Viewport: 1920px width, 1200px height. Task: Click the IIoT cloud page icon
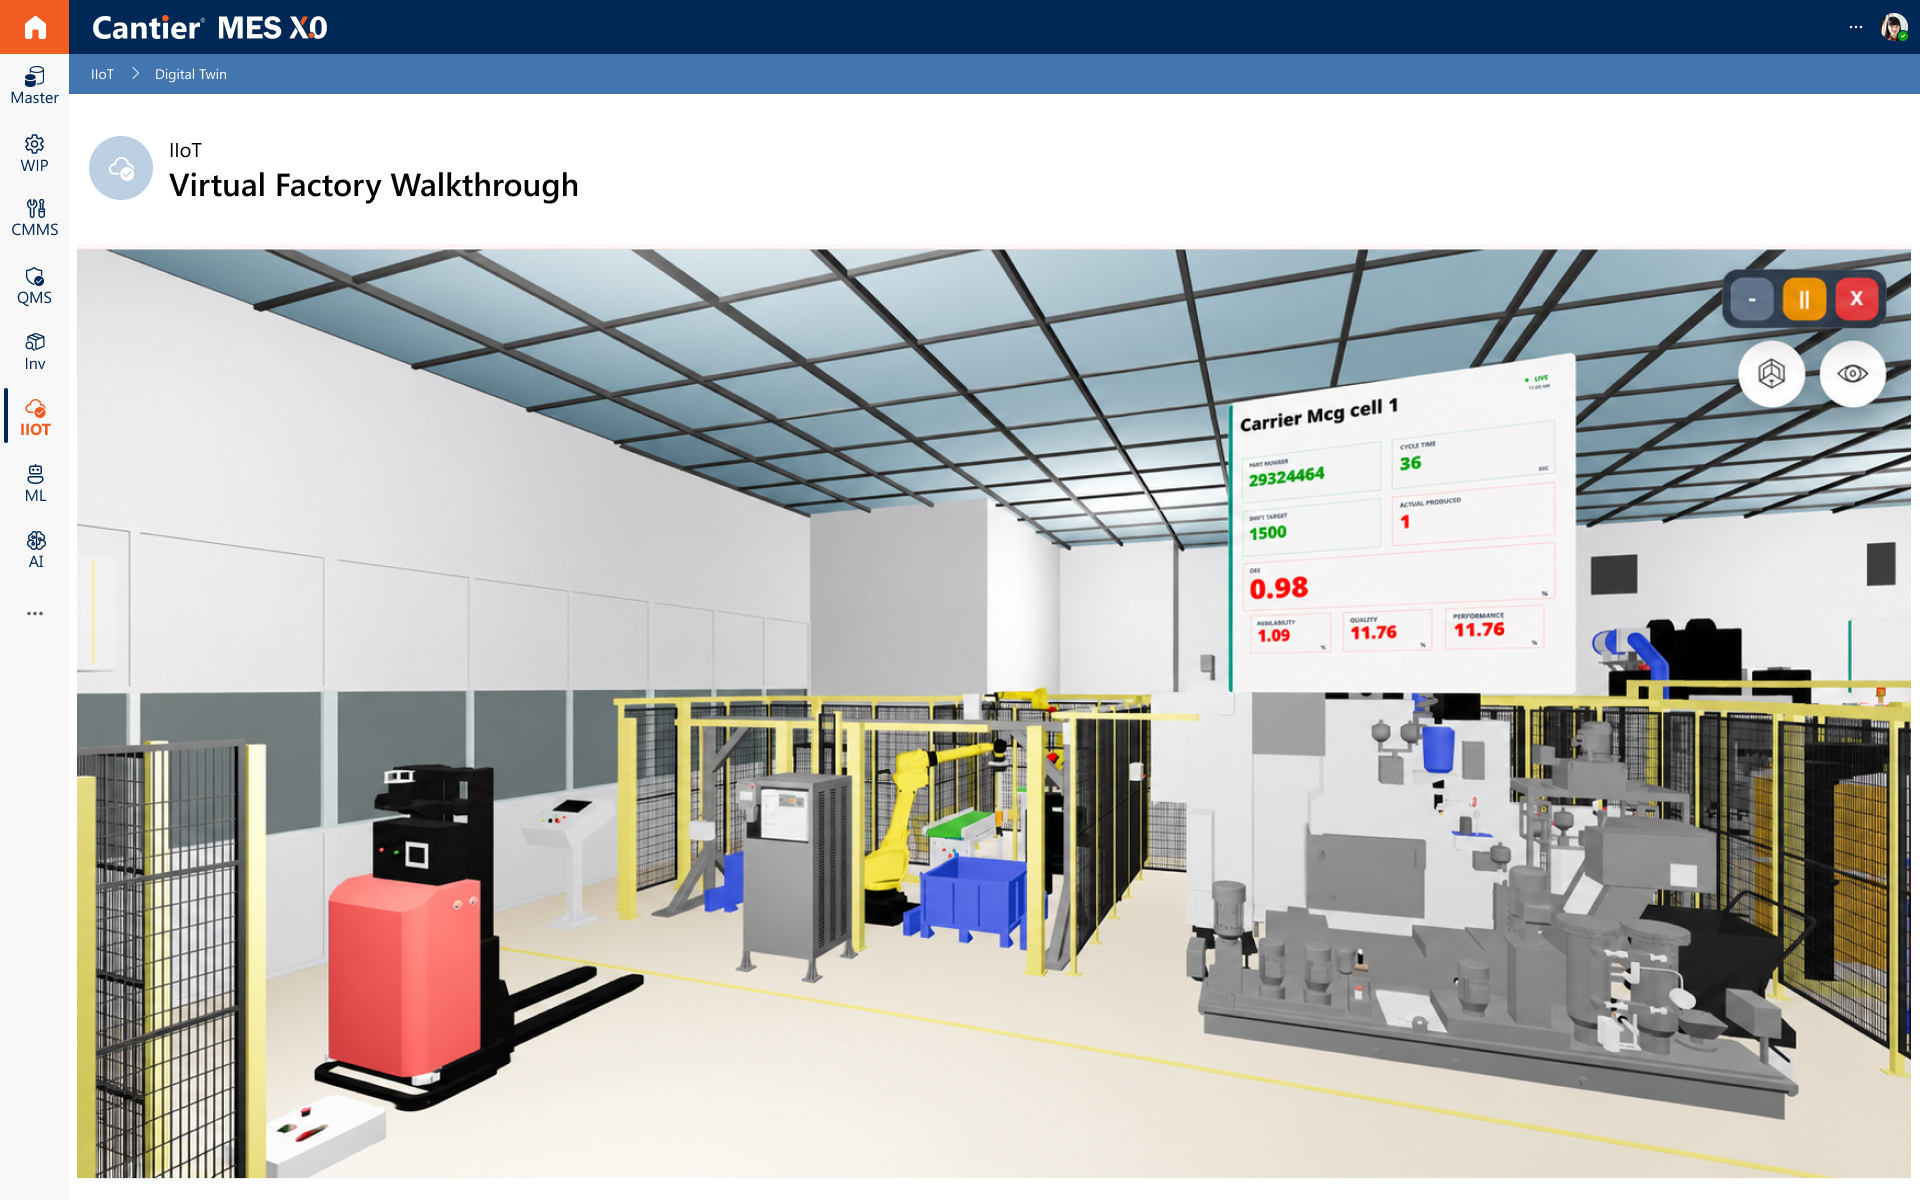(x=121, y=168)
